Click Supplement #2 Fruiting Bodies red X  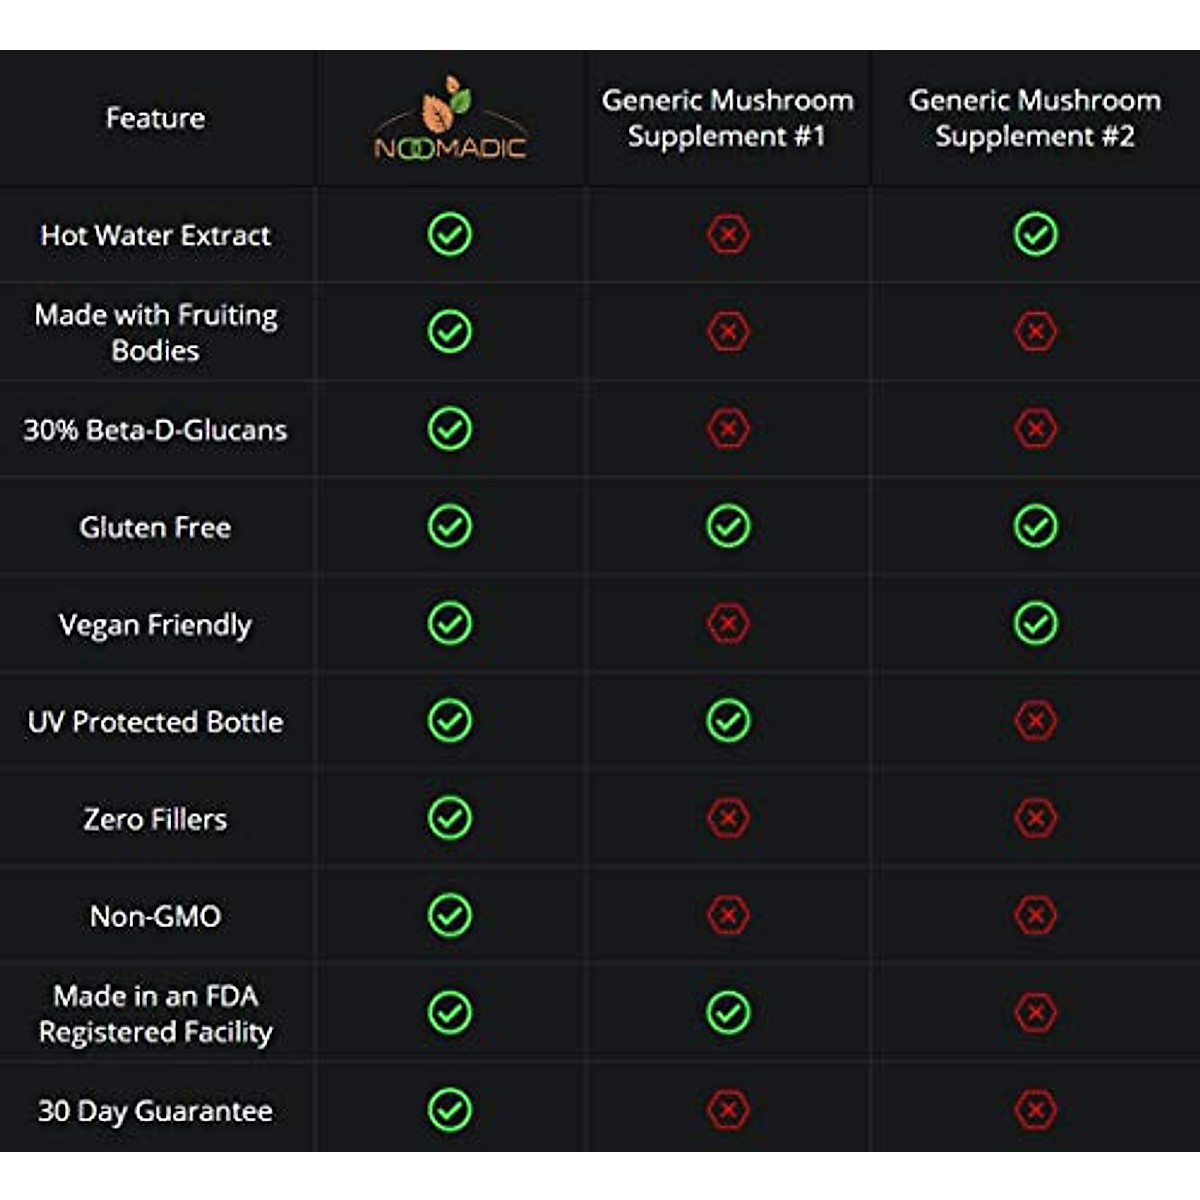coord(1035,331)
